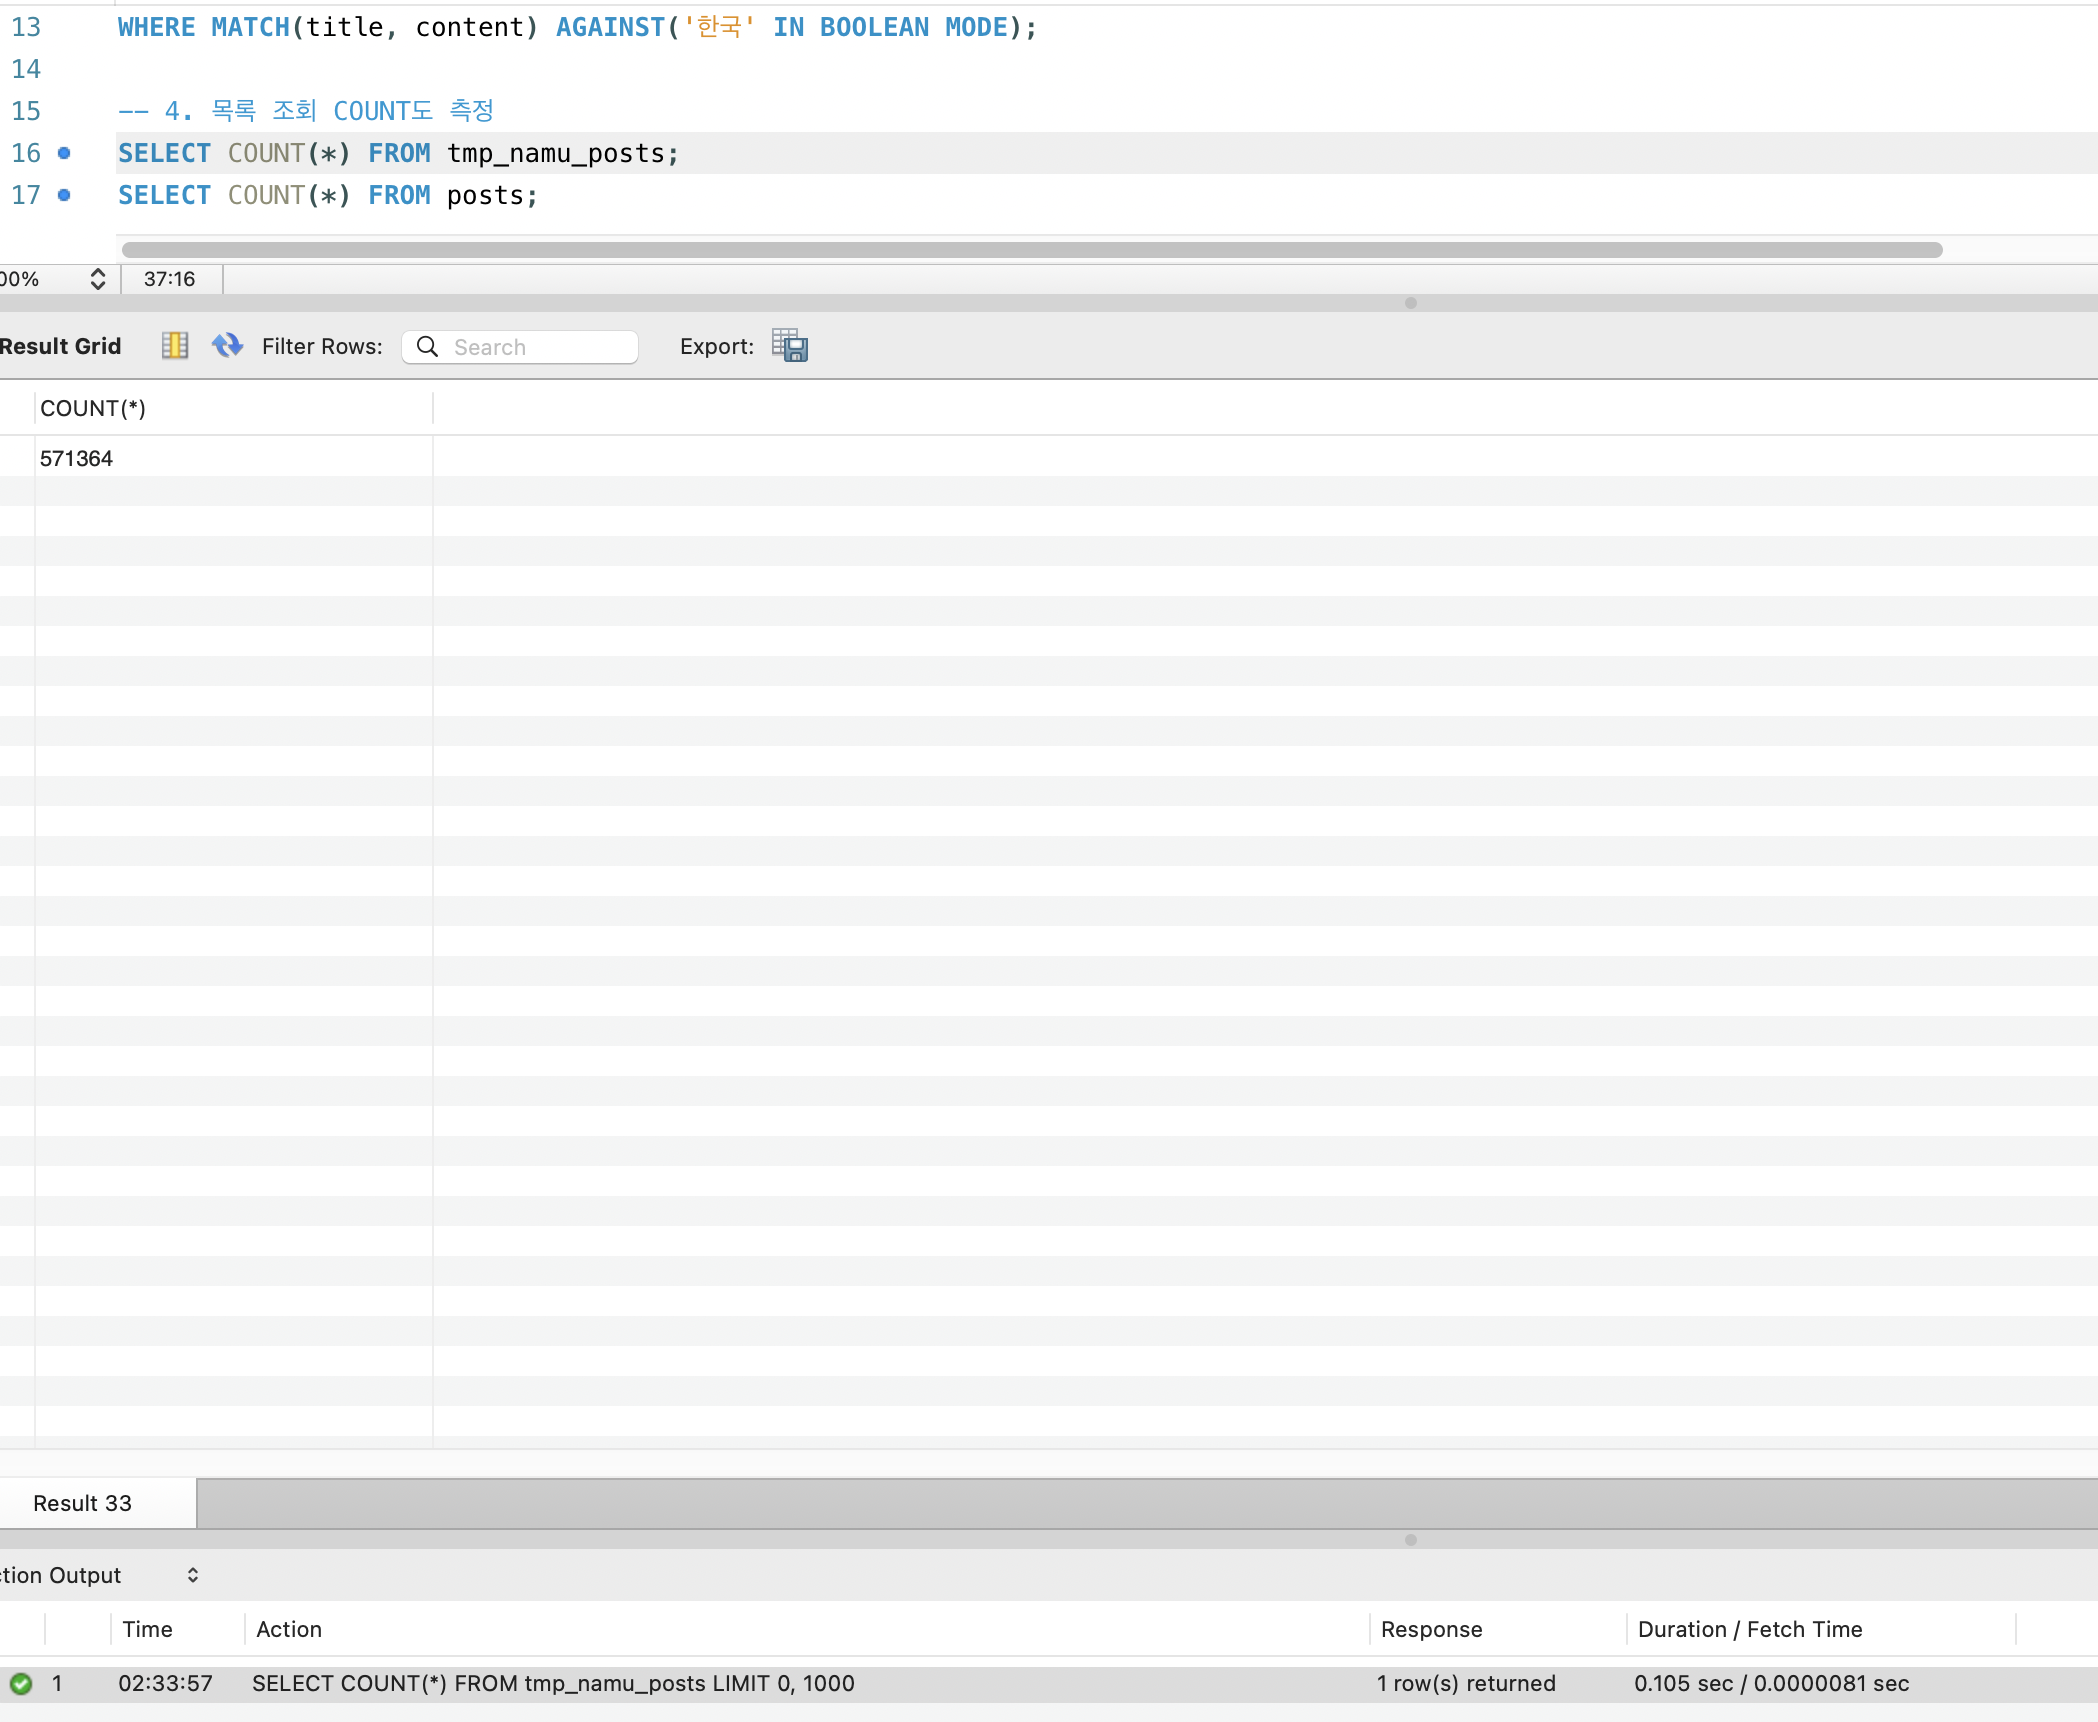Image resolution: width=2098 pixels, height=1722 pixels.
Task: Click the green success check icon in output row
Action: 21,1683
